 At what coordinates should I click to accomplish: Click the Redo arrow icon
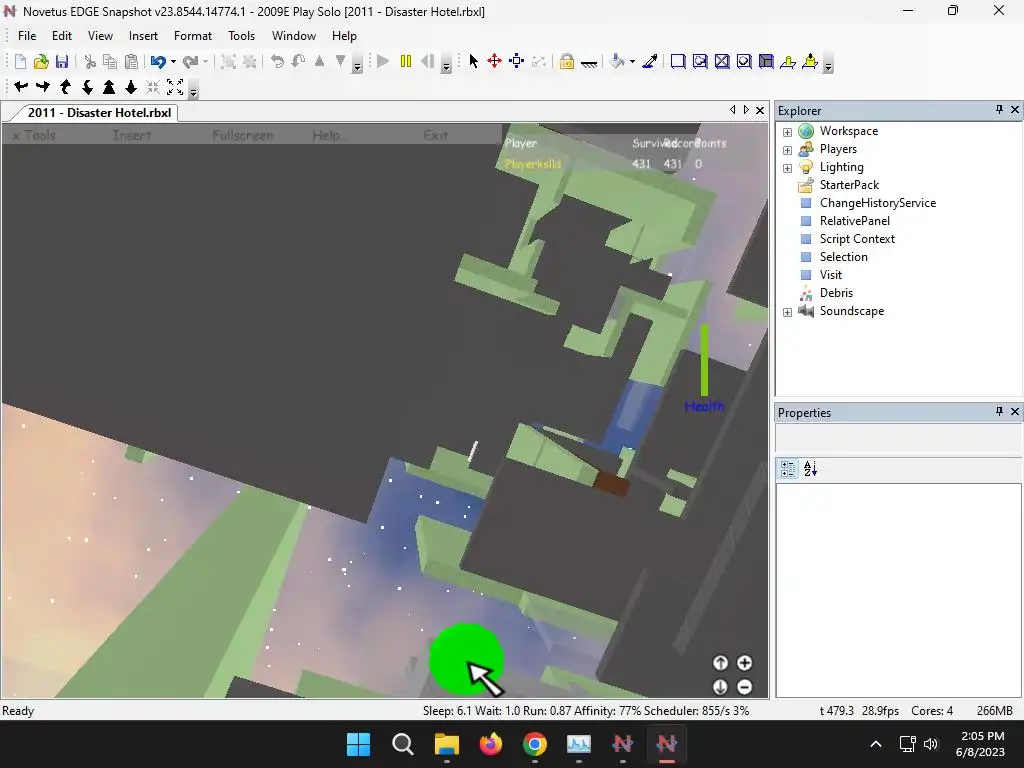point(190,61)
